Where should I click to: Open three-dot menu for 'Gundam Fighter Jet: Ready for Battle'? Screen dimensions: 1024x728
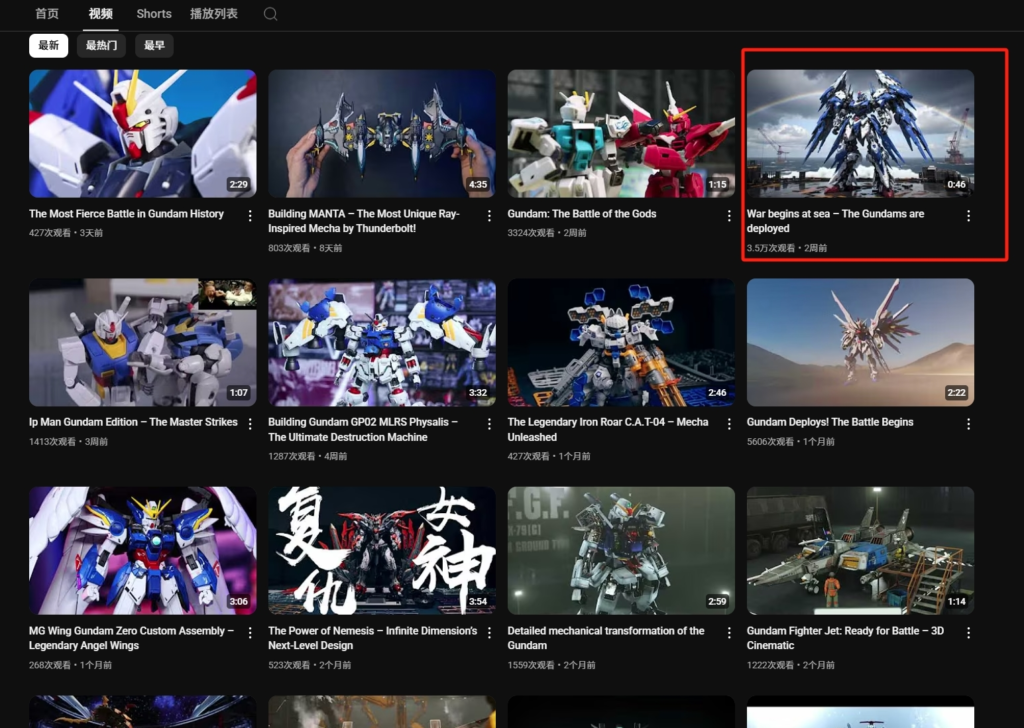coord(968,633)
